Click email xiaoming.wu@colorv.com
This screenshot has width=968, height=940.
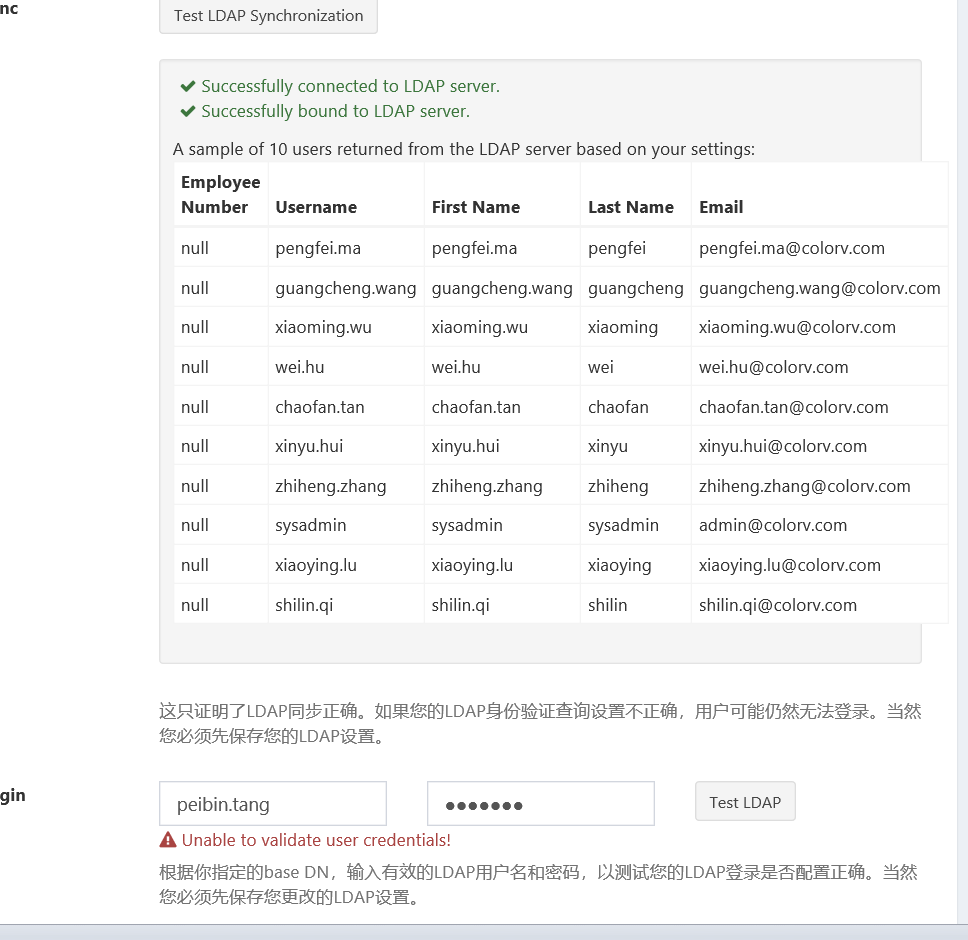point(797,327)
